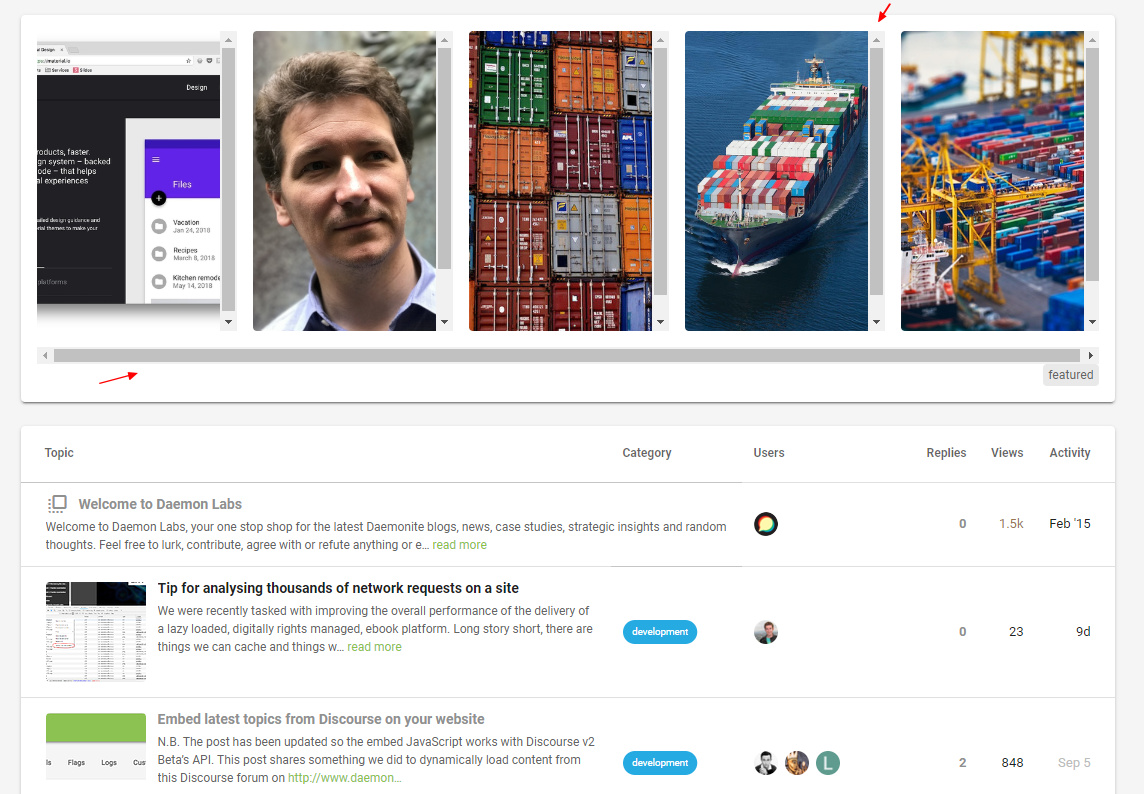Open the Welcome topic poster's round avatar
This screenshot has width=1144, height=794.
tap(765, 524)
